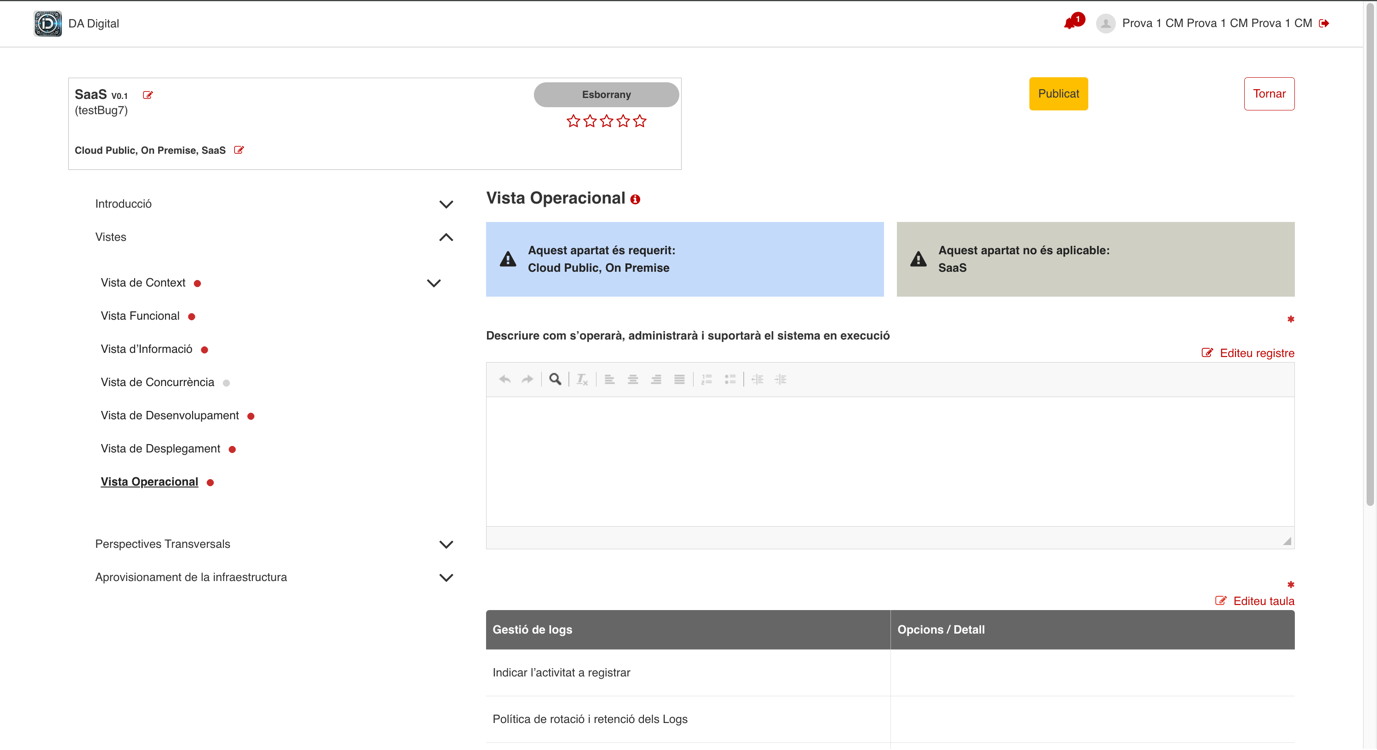Click the undo arrow in editor toolbar
1377x750 pixels.
click(504, 380)
